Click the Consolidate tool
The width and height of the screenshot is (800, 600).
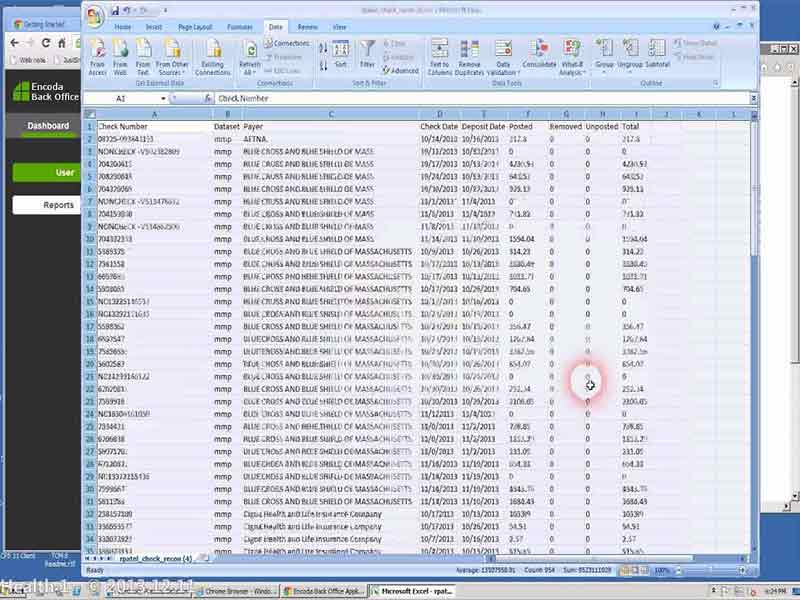[x=539, y=54]
